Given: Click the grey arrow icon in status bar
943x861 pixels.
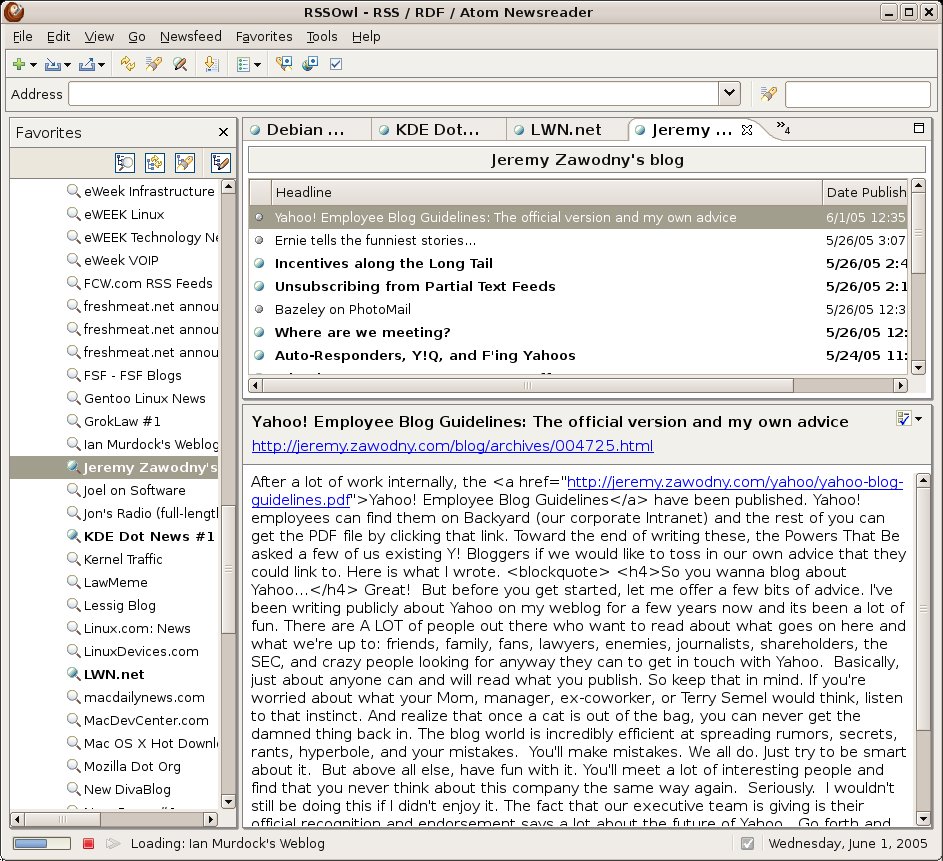Looking at the screenshot, I should click(112, 844).
